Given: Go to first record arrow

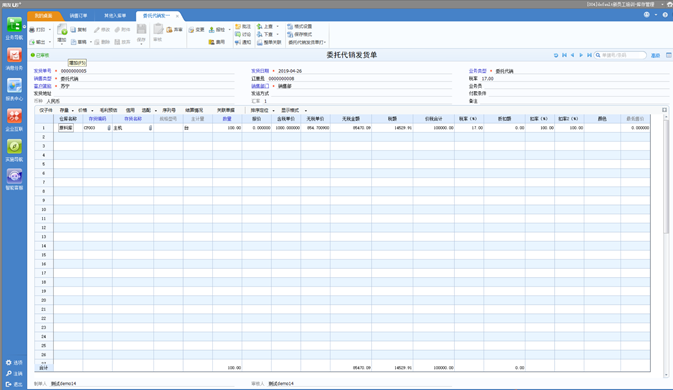Looking at the screenshot, I should (x=564, y=55).
